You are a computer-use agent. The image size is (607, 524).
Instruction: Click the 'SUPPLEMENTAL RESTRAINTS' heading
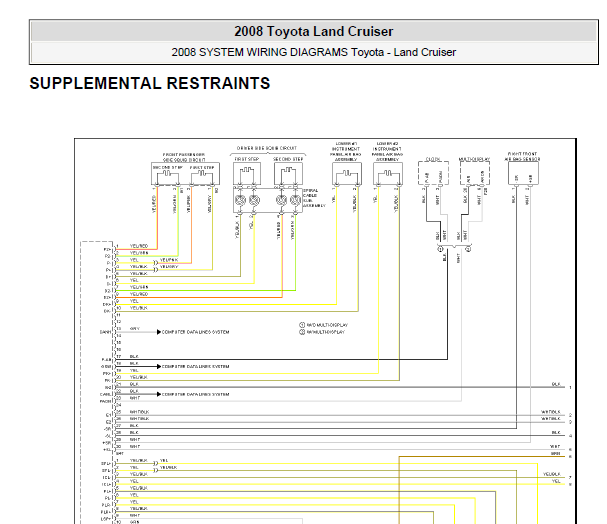[x=150, y=84]
